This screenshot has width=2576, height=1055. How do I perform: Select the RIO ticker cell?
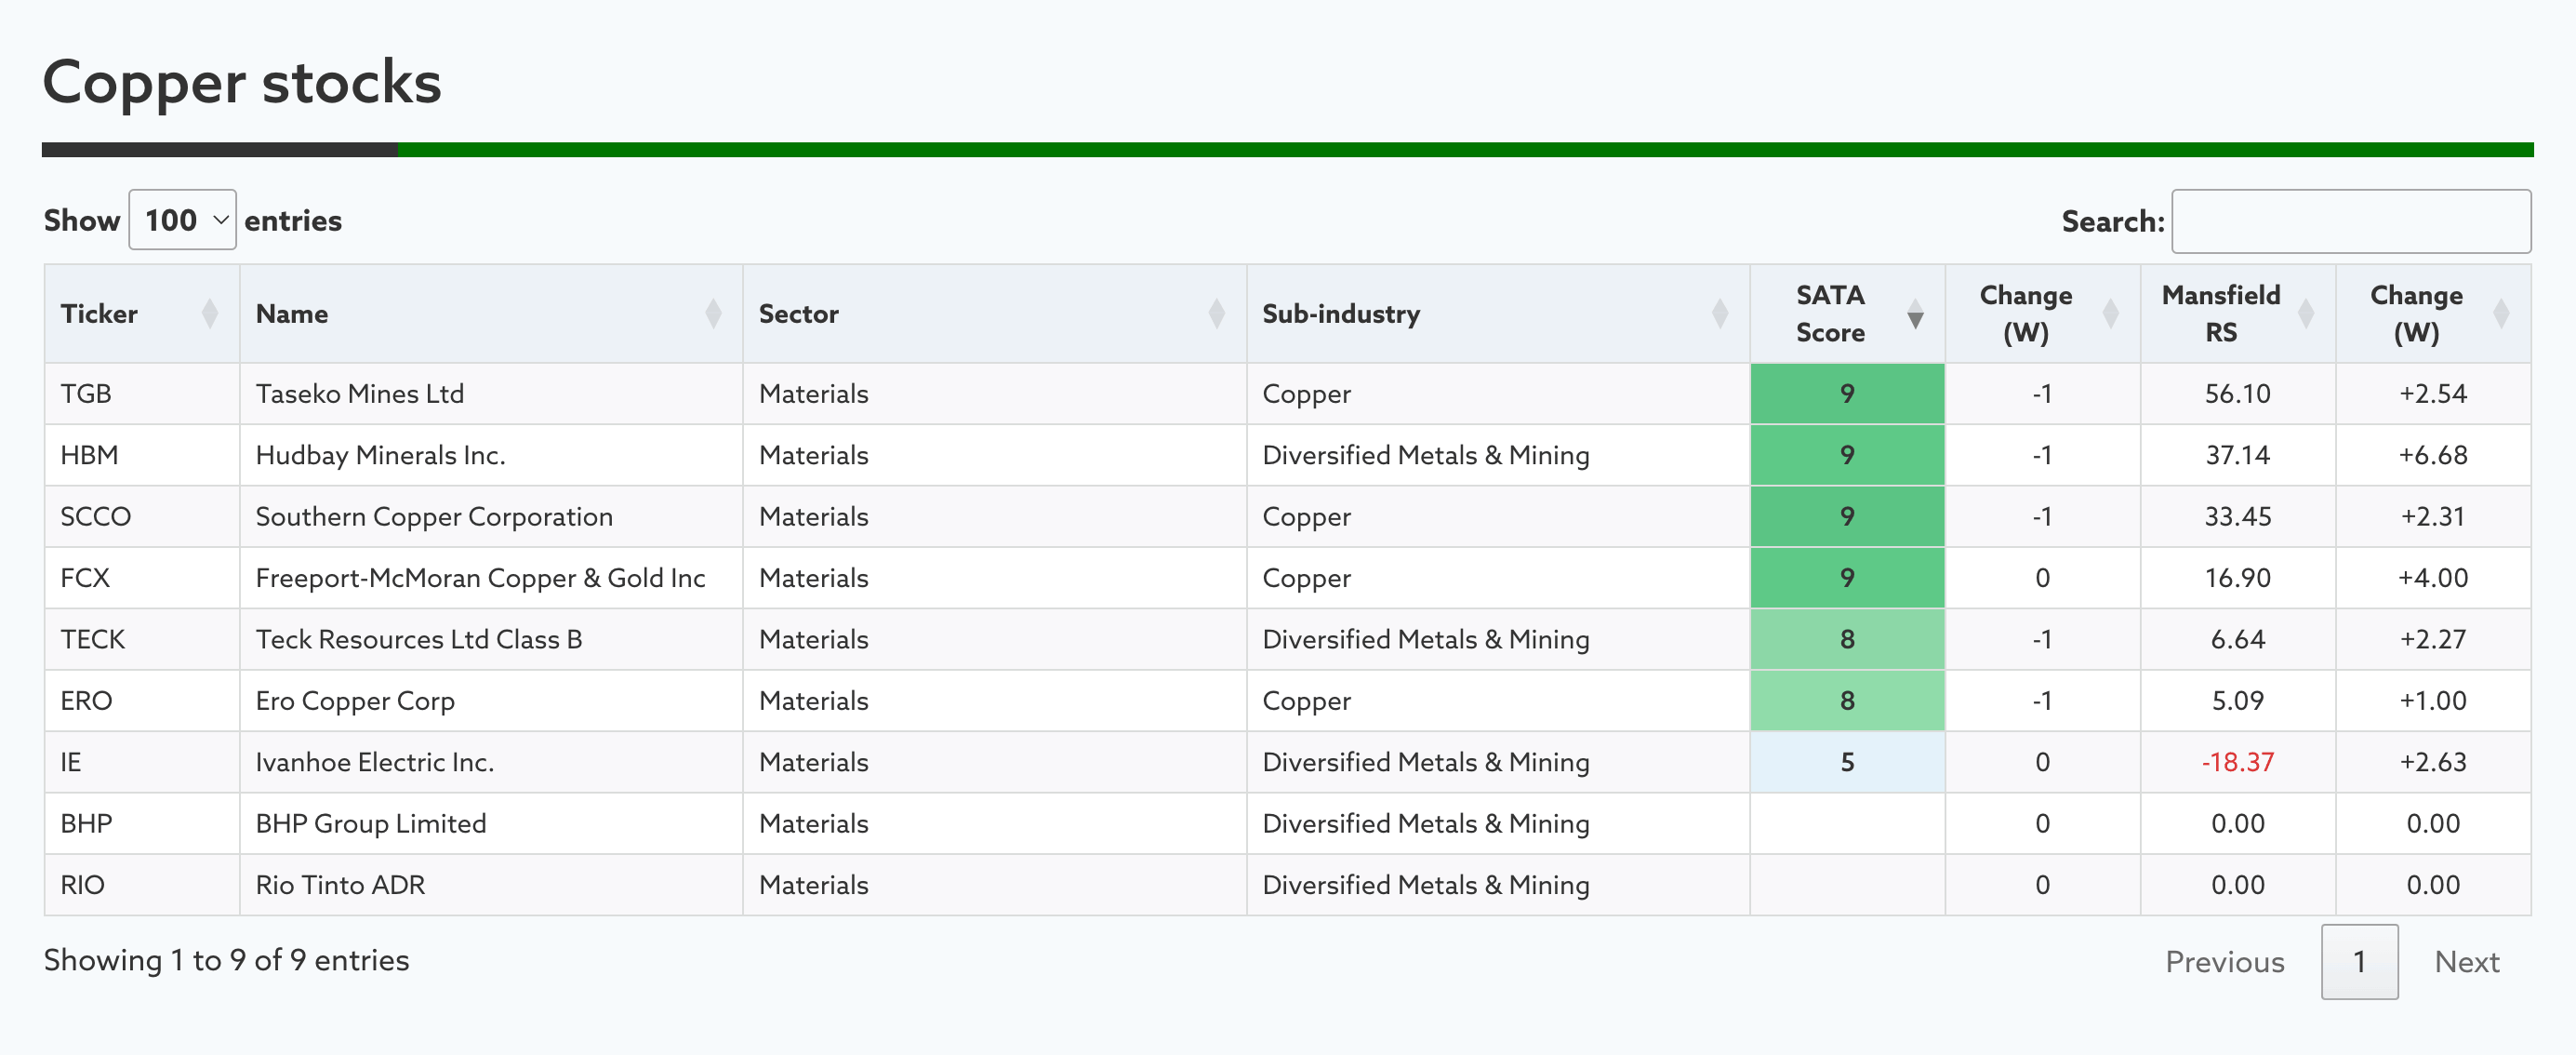tap(142, 885)
